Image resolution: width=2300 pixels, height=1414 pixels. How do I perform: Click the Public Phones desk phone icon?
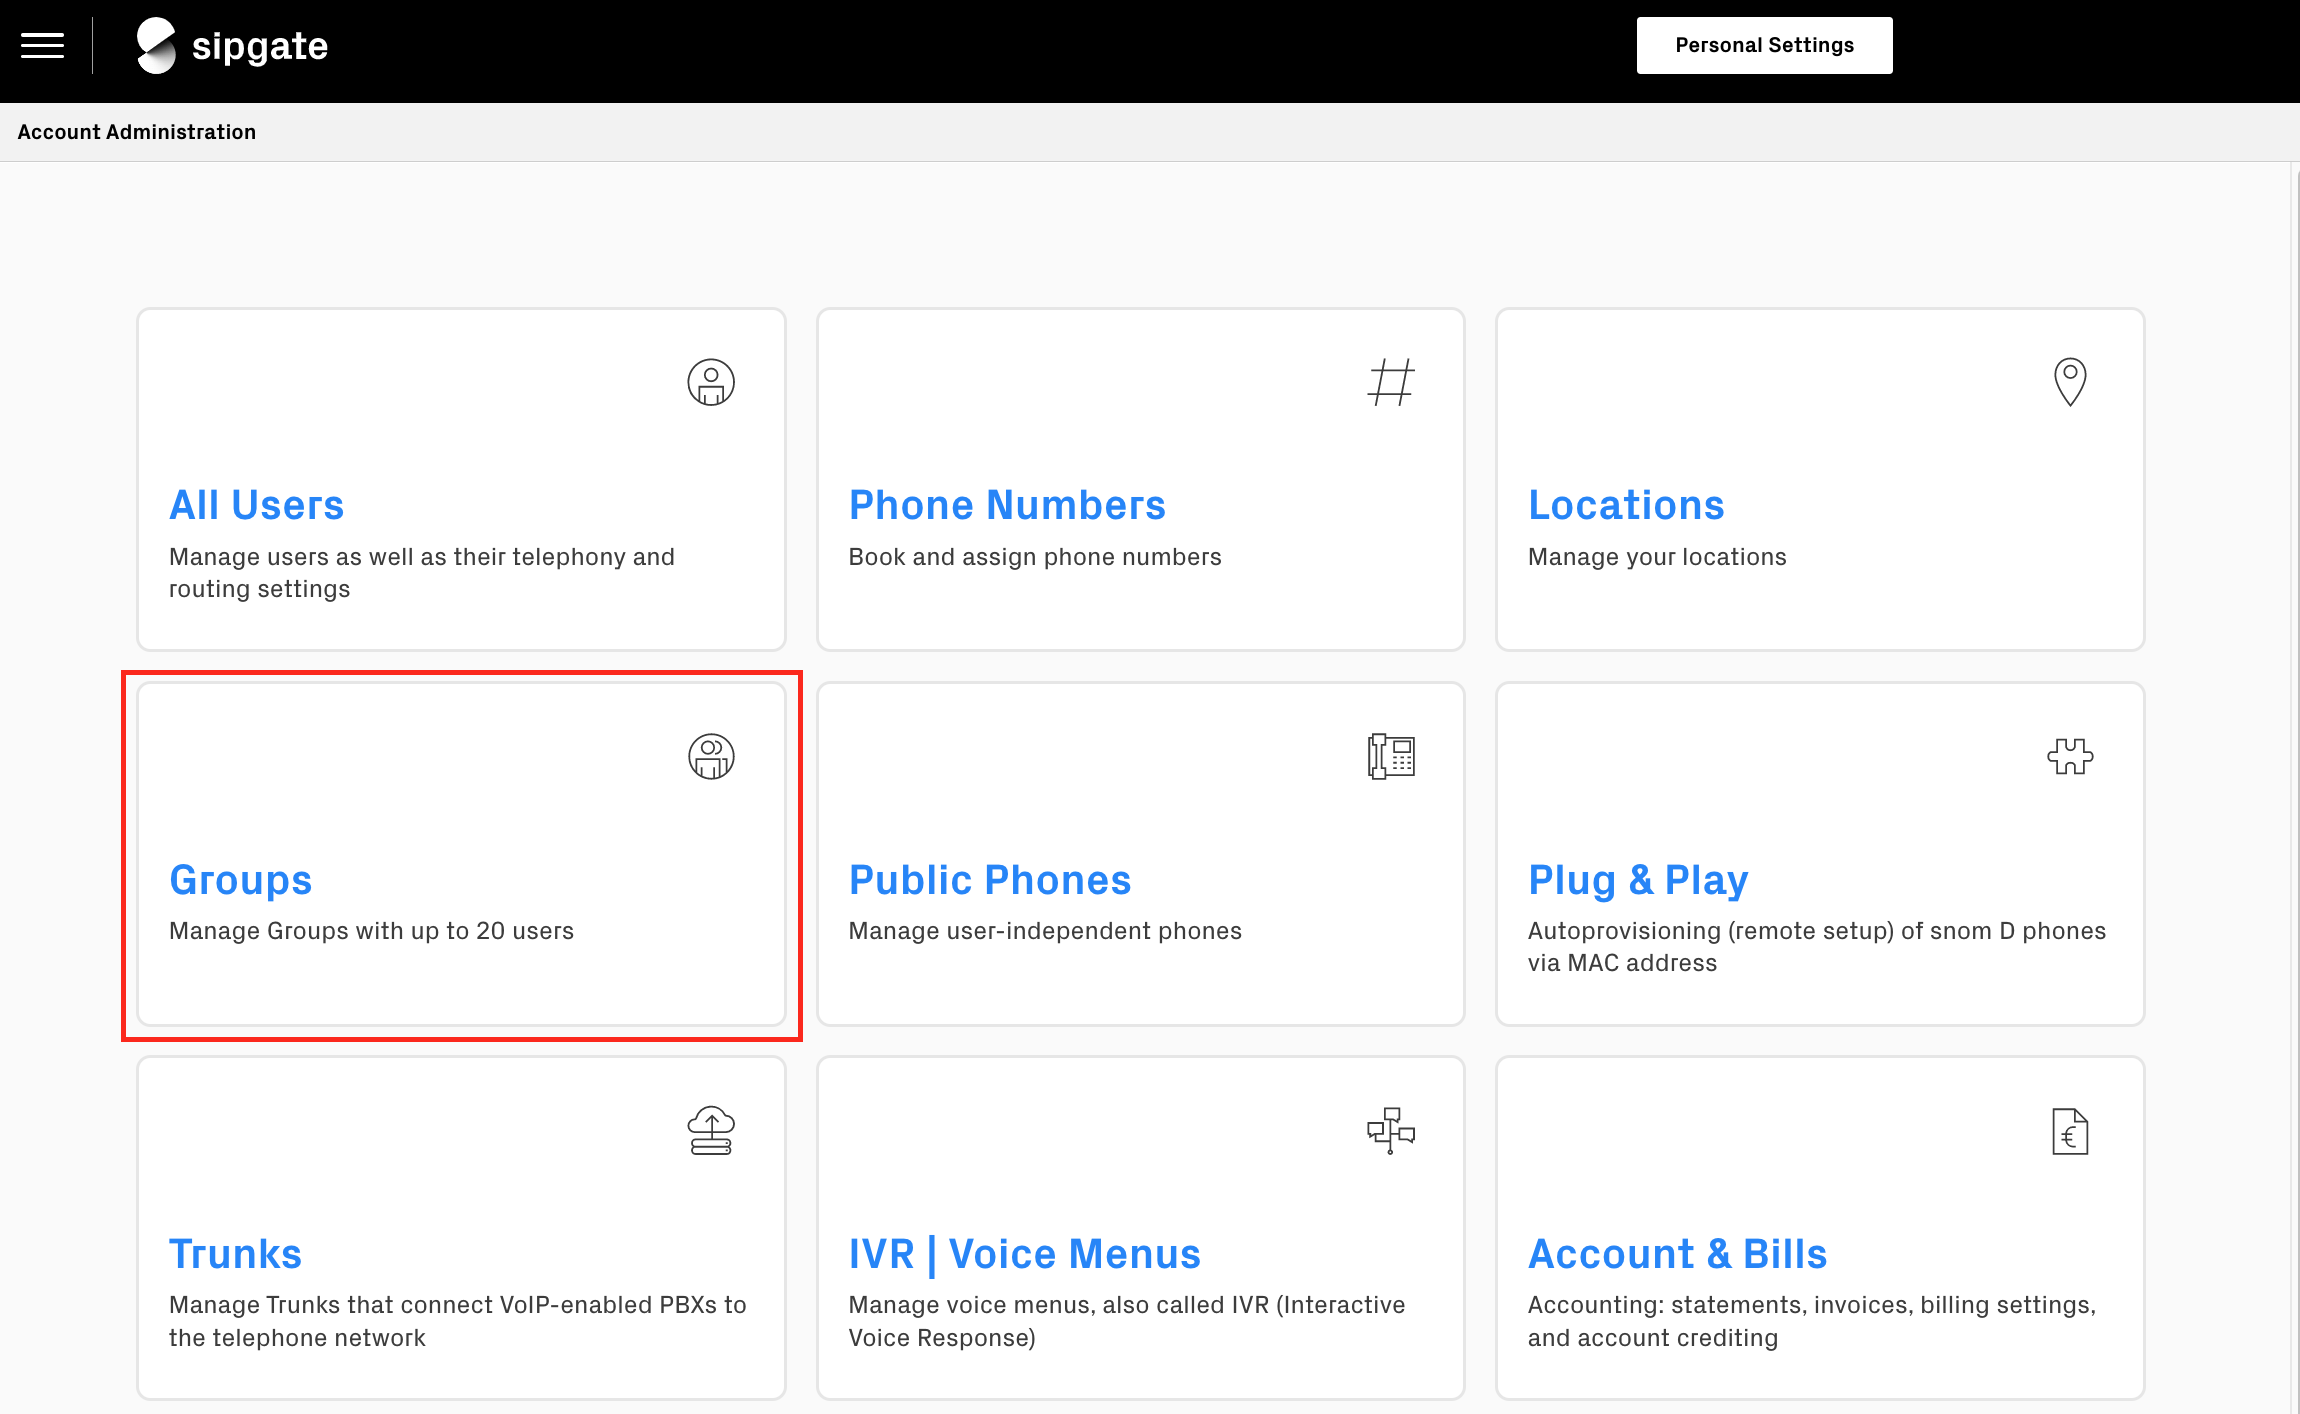pyautogui.click(x=1391, y=756)
